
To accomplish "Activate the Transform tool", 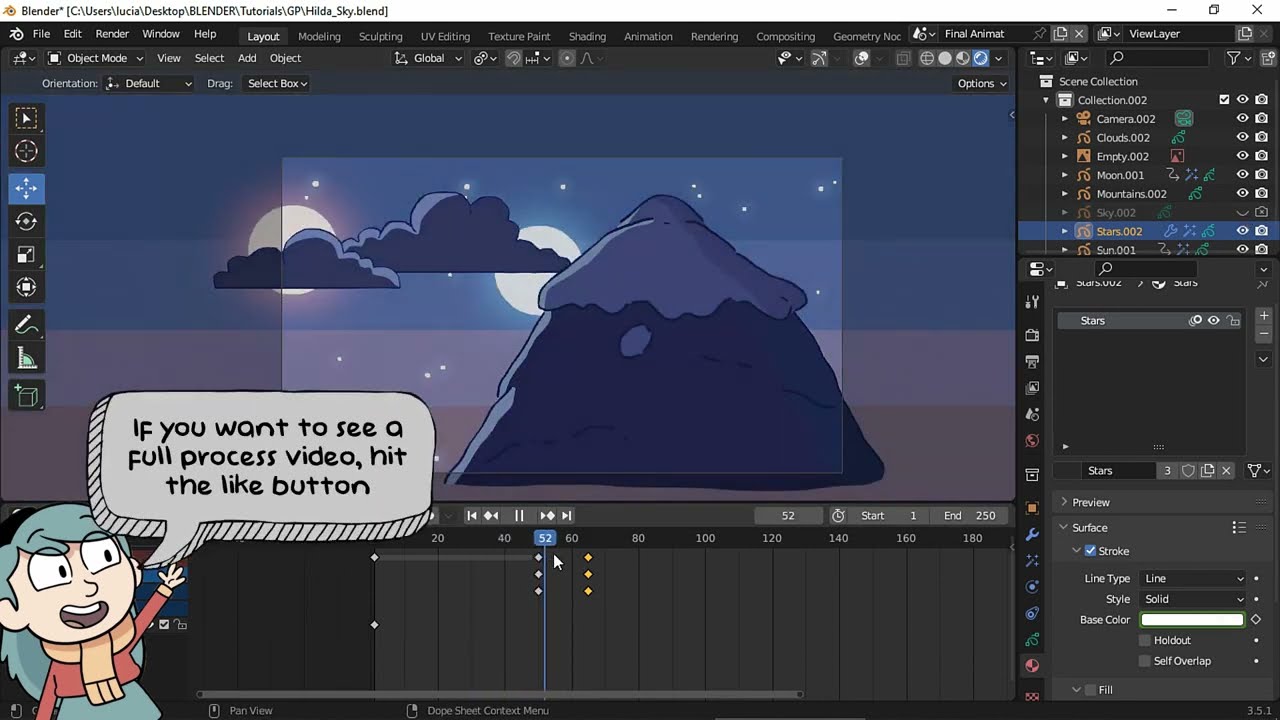I will pos(27,287).
